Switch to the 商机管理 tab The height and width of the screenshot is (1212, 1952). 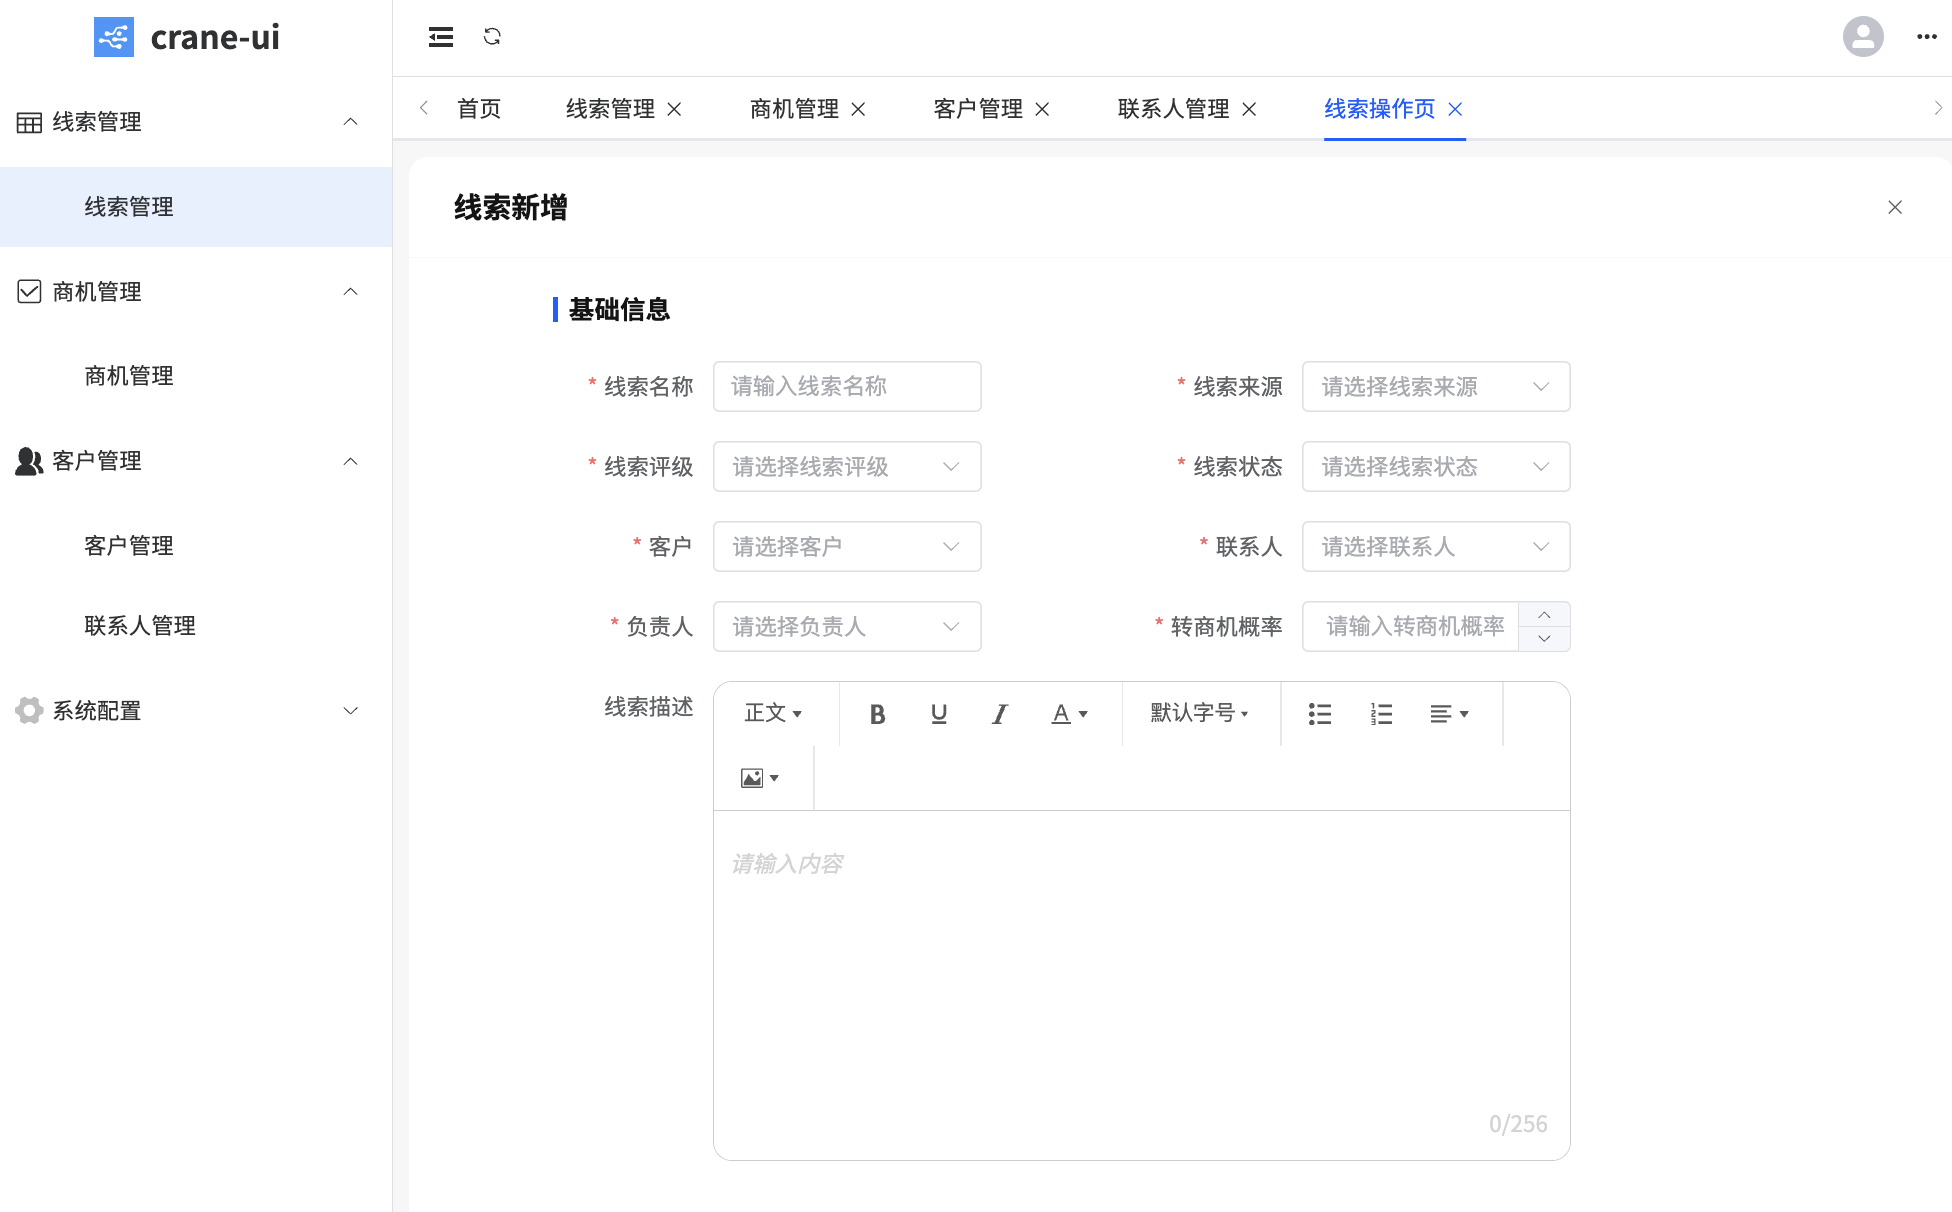click(794, 109)
